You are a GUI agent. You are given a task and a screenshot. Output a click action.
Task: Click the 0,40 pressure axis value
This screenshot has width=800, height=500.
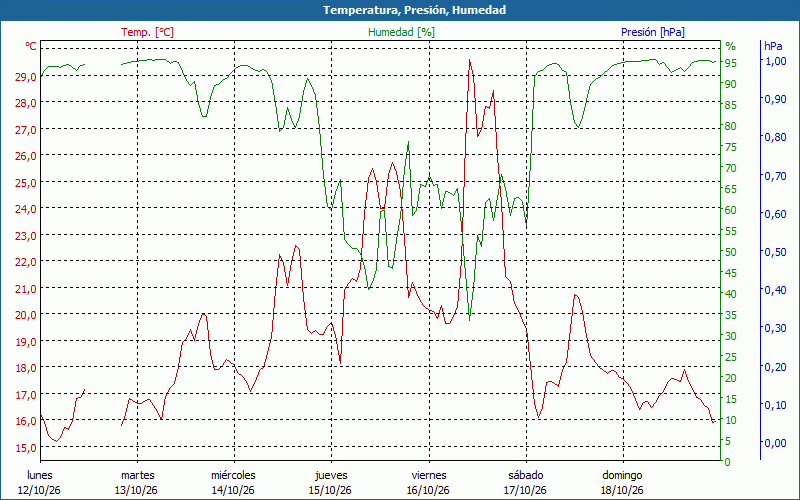pyautogui.click(x=775, y=290)
